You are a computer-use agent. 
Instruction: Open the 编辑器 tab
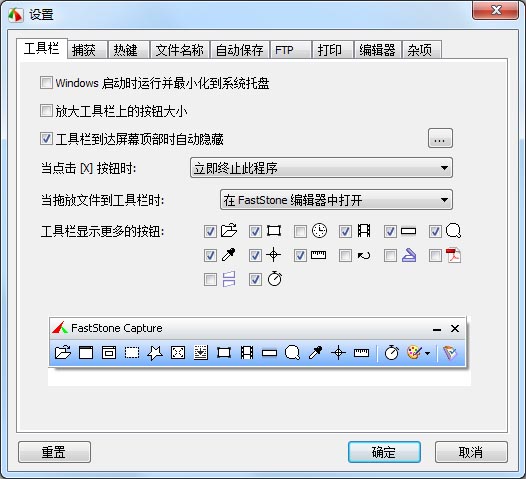[x=377, y=50]
